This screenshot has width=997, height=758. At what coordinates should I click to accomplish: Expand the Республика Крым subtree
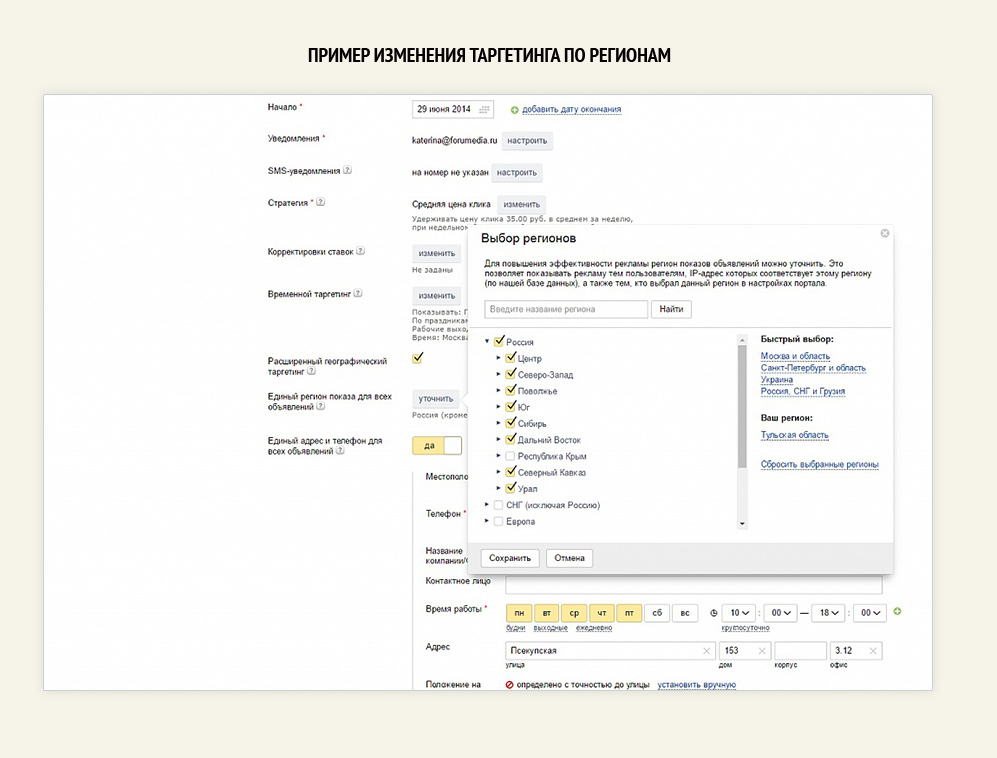[x=498, y=456]
